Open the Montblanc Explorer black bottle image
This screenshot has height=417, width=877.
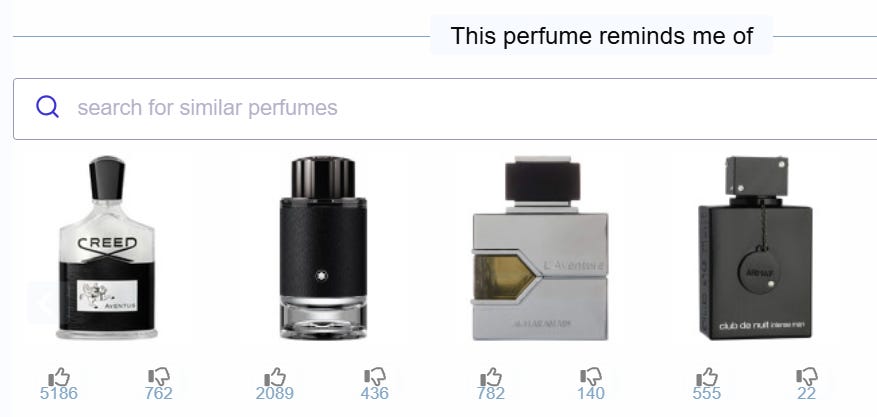323,248
